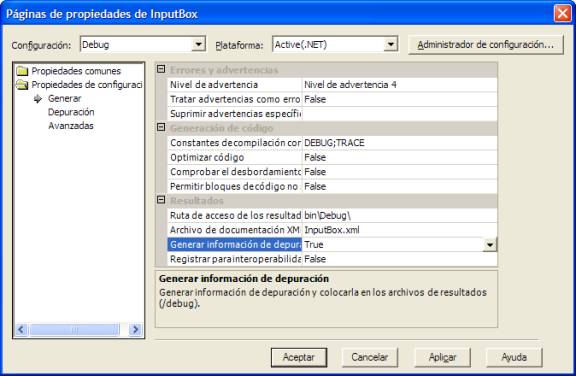Image resolution: width=576 pixels, height=376 pixels.
Task: Click the Propiedades comunes folder icon
Action: point(22,71)
